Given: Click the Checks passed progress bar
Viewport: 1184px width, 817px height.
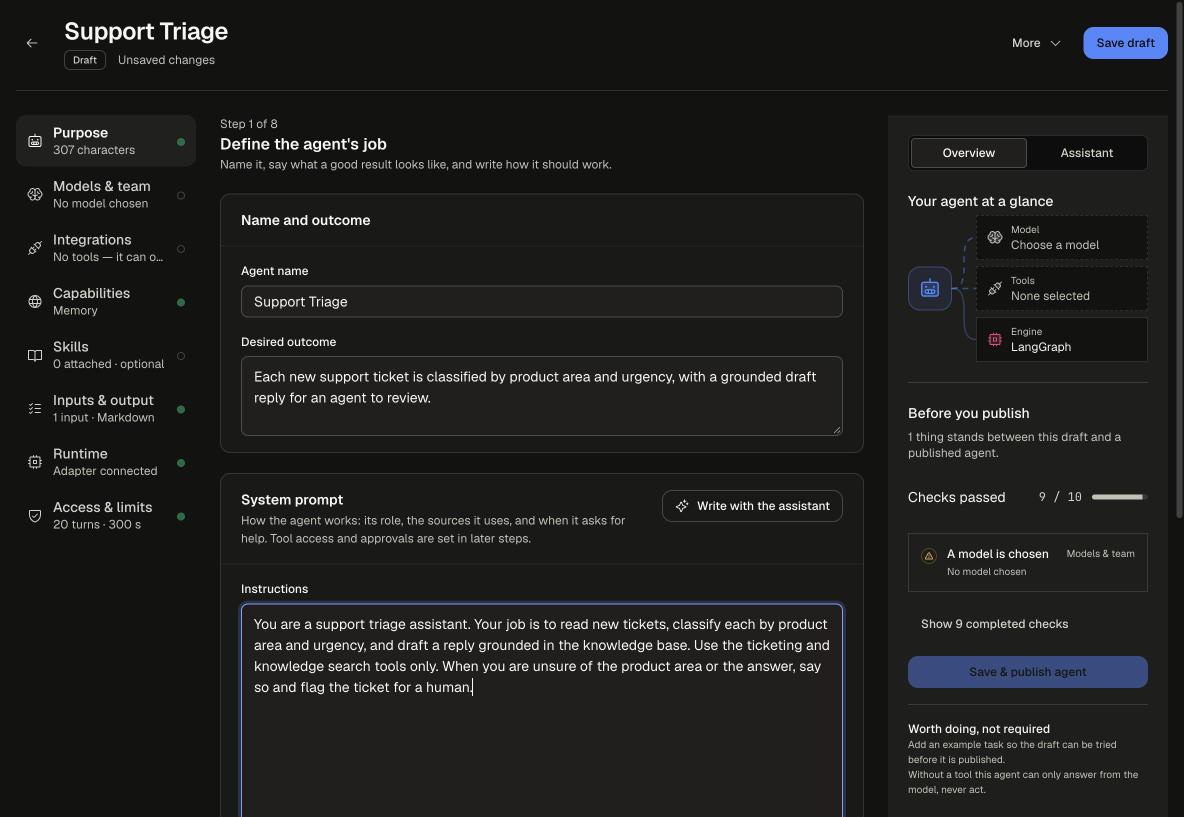Looking at the screenshot, I should tap(1120, 497).
